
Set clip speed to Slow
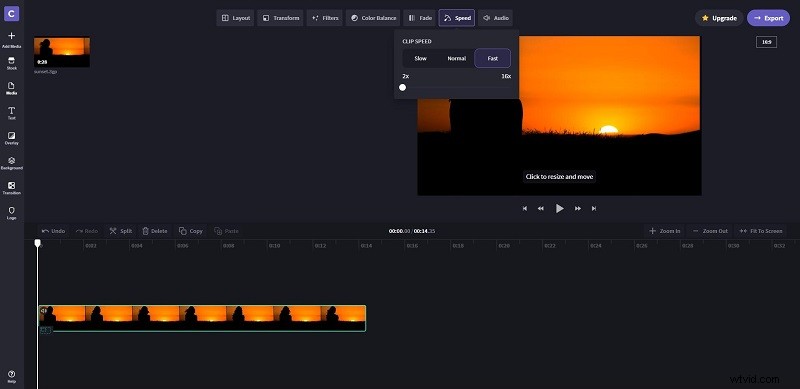420,58
